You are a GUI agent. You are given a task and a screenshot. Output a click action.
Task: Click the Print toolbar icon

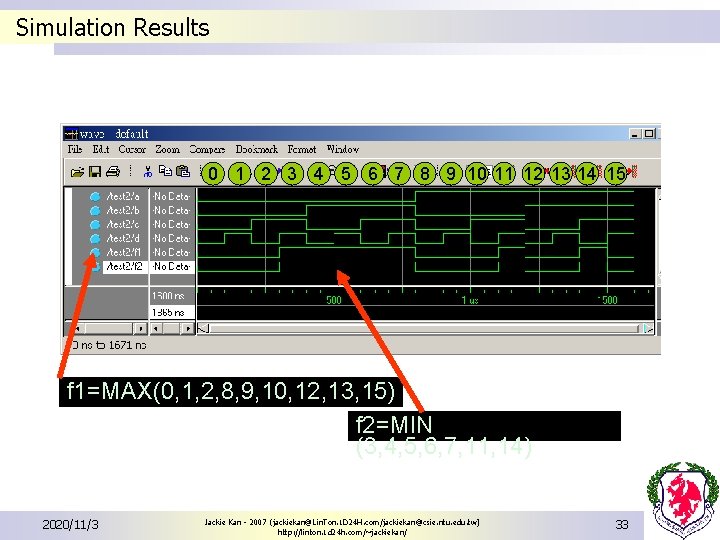coord(112,172)
